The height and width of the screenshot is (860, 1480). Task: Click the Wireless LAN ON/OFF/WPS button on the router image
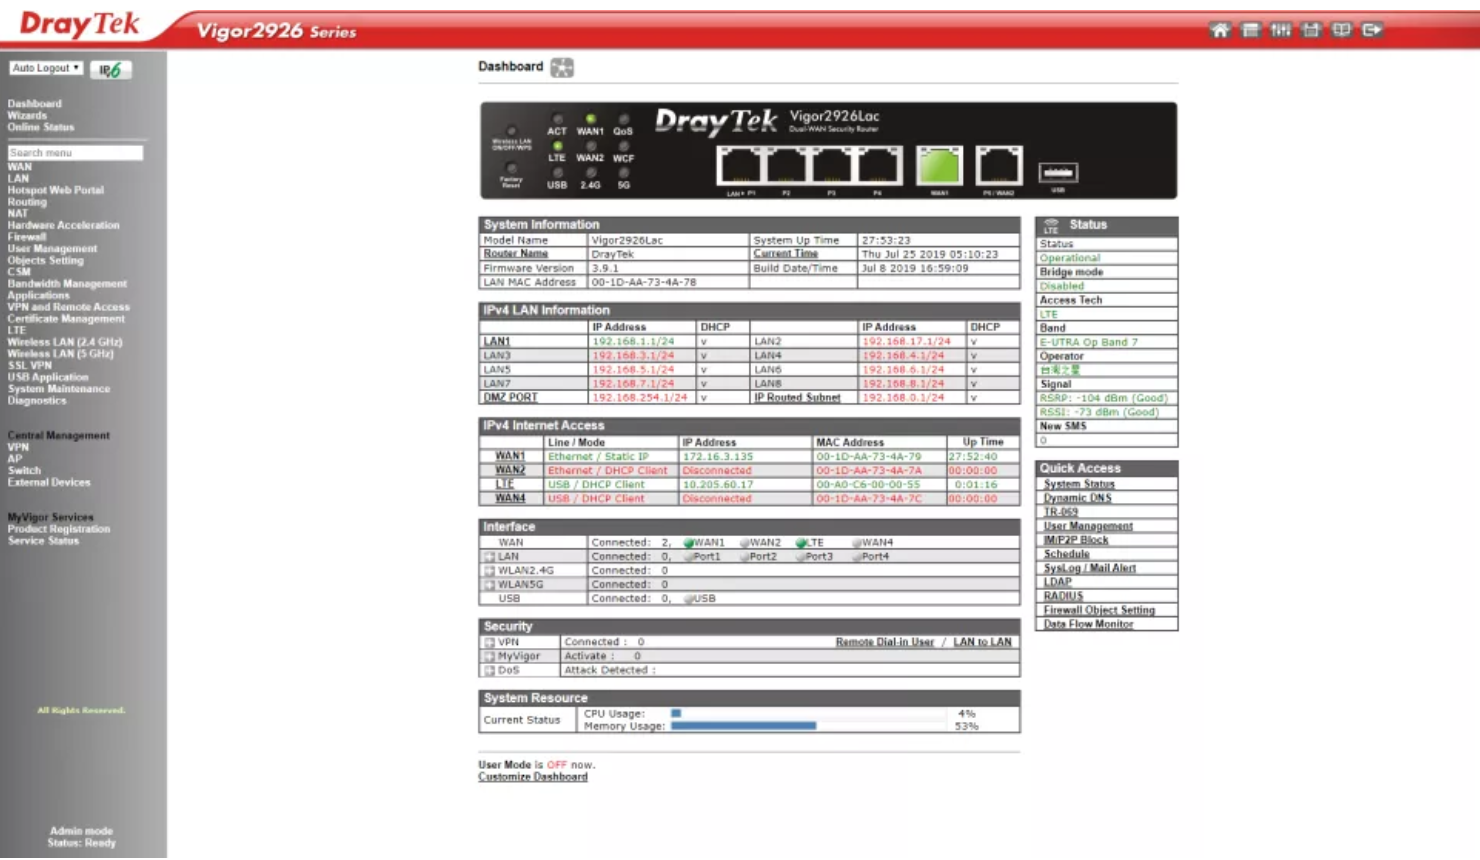(x=511, y=131)
